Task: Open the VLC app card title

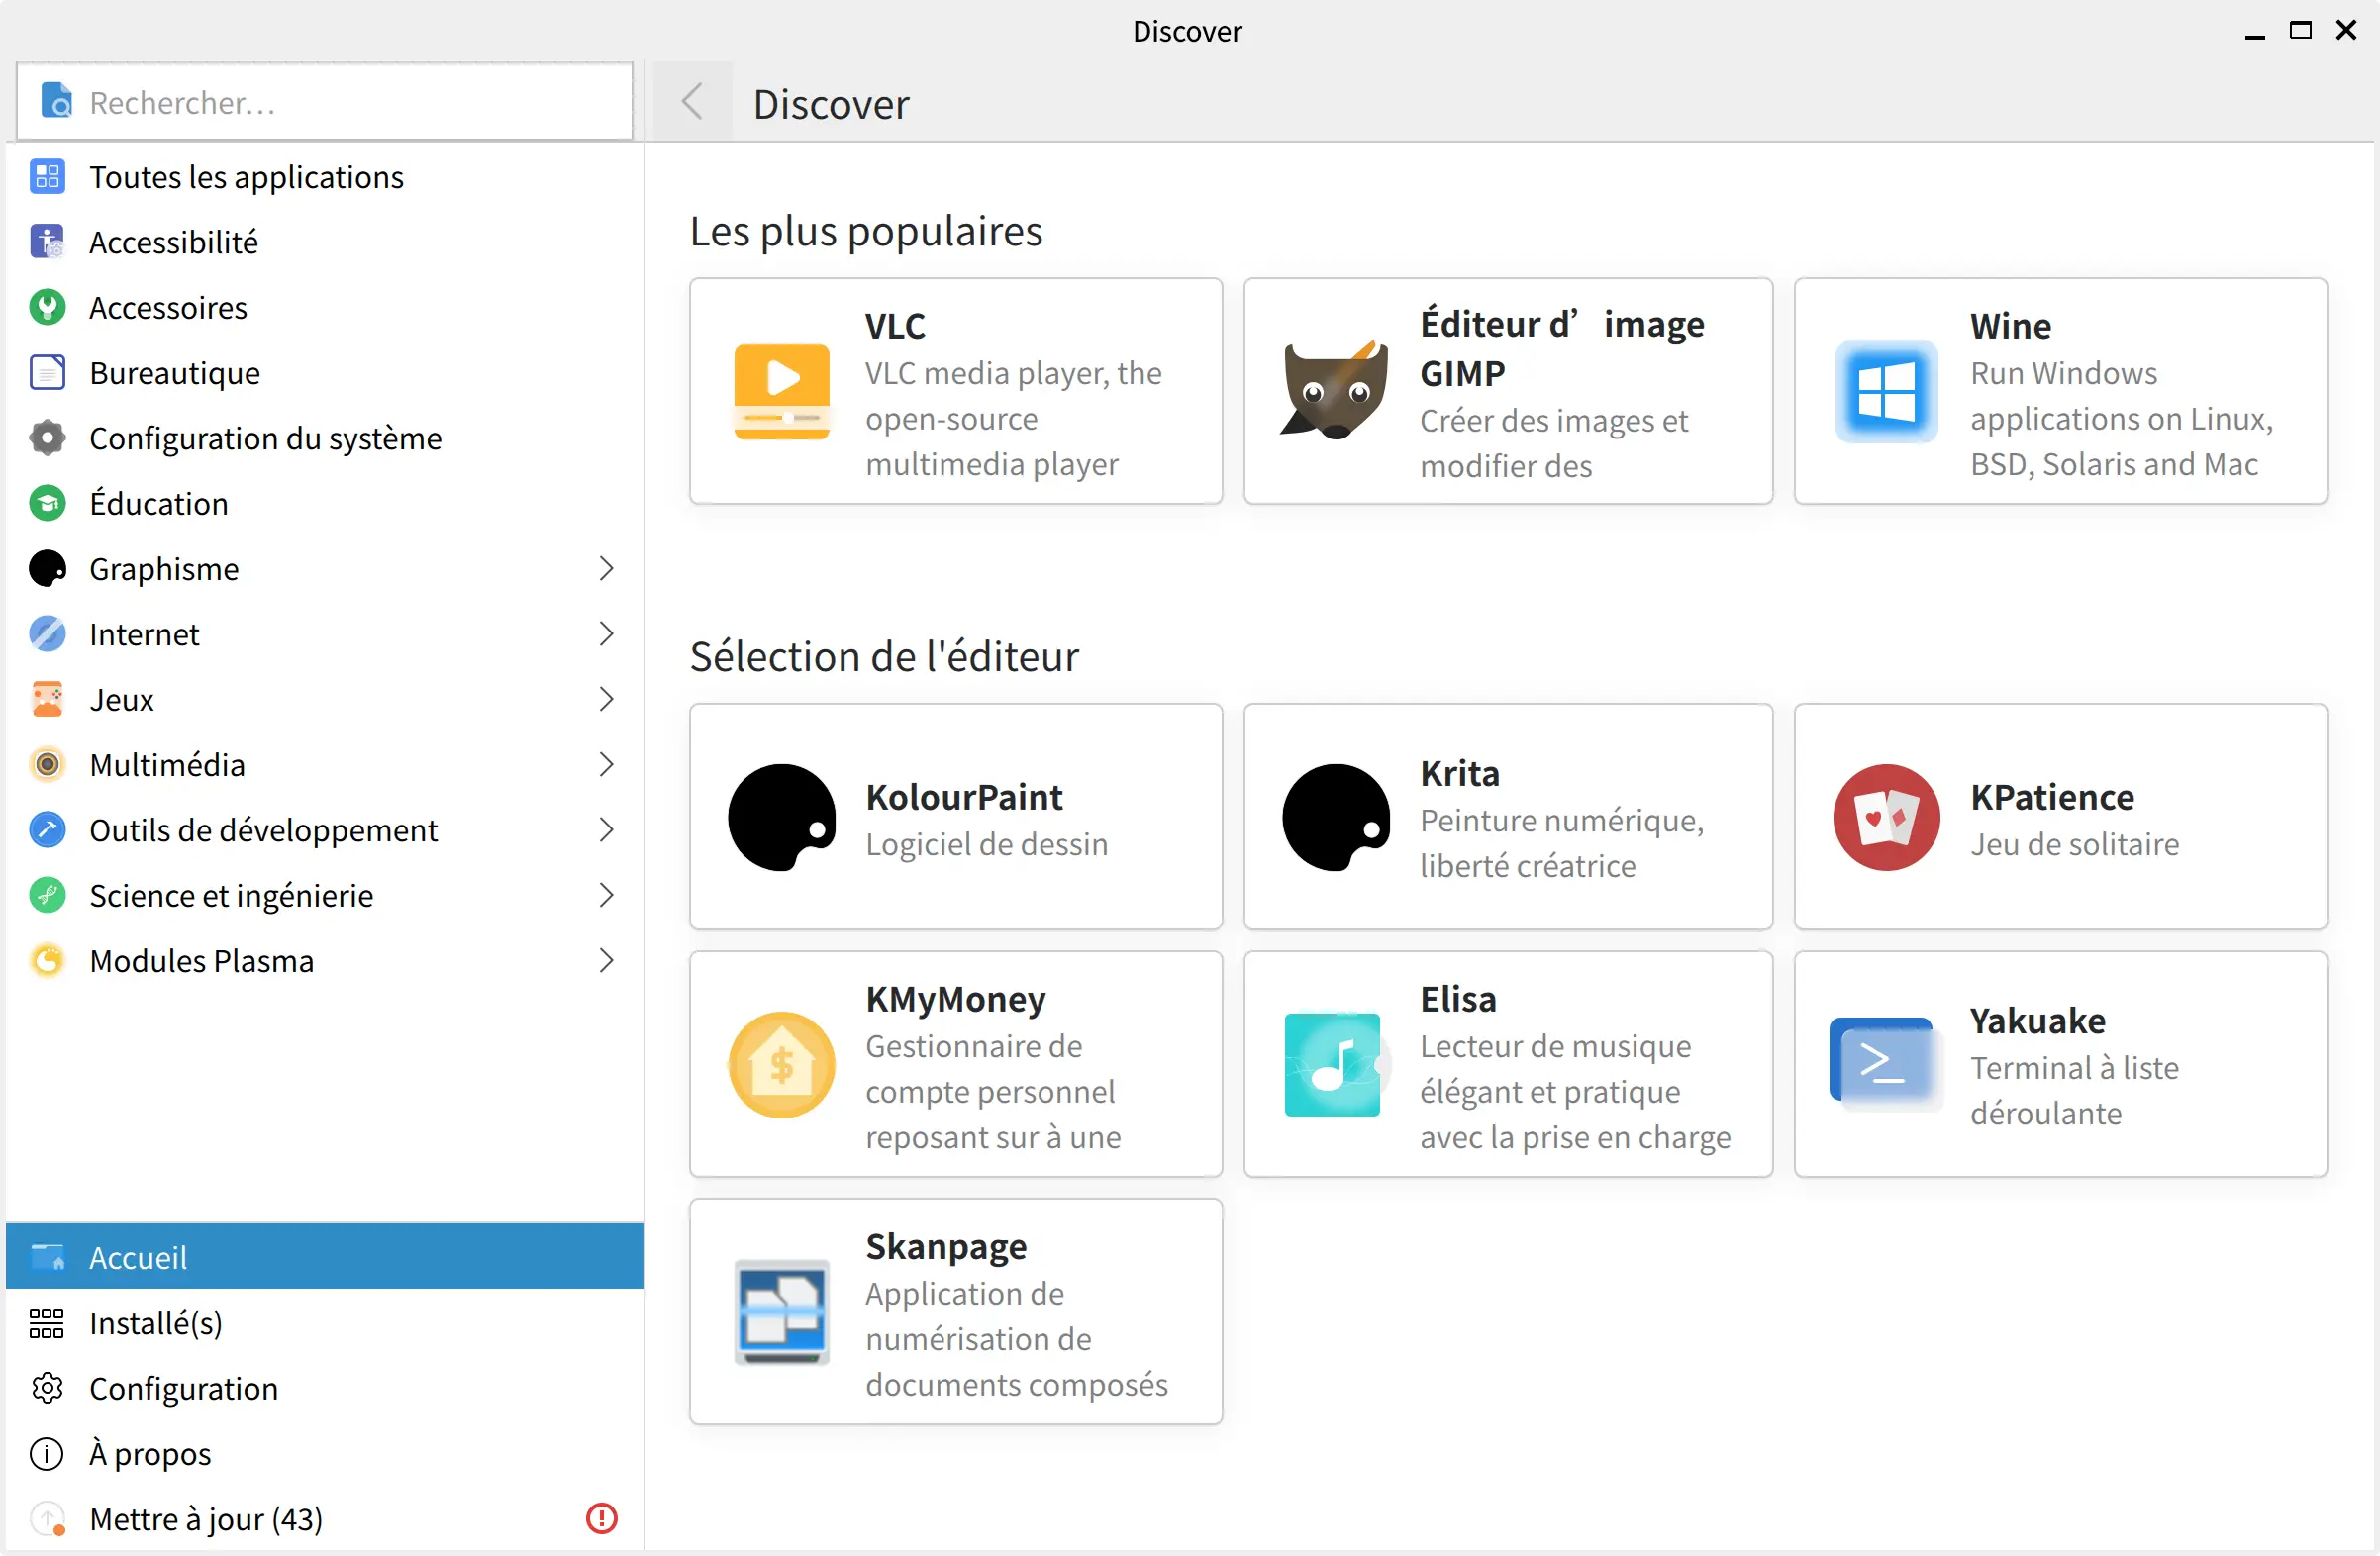Action: click(x=895, y=326)
